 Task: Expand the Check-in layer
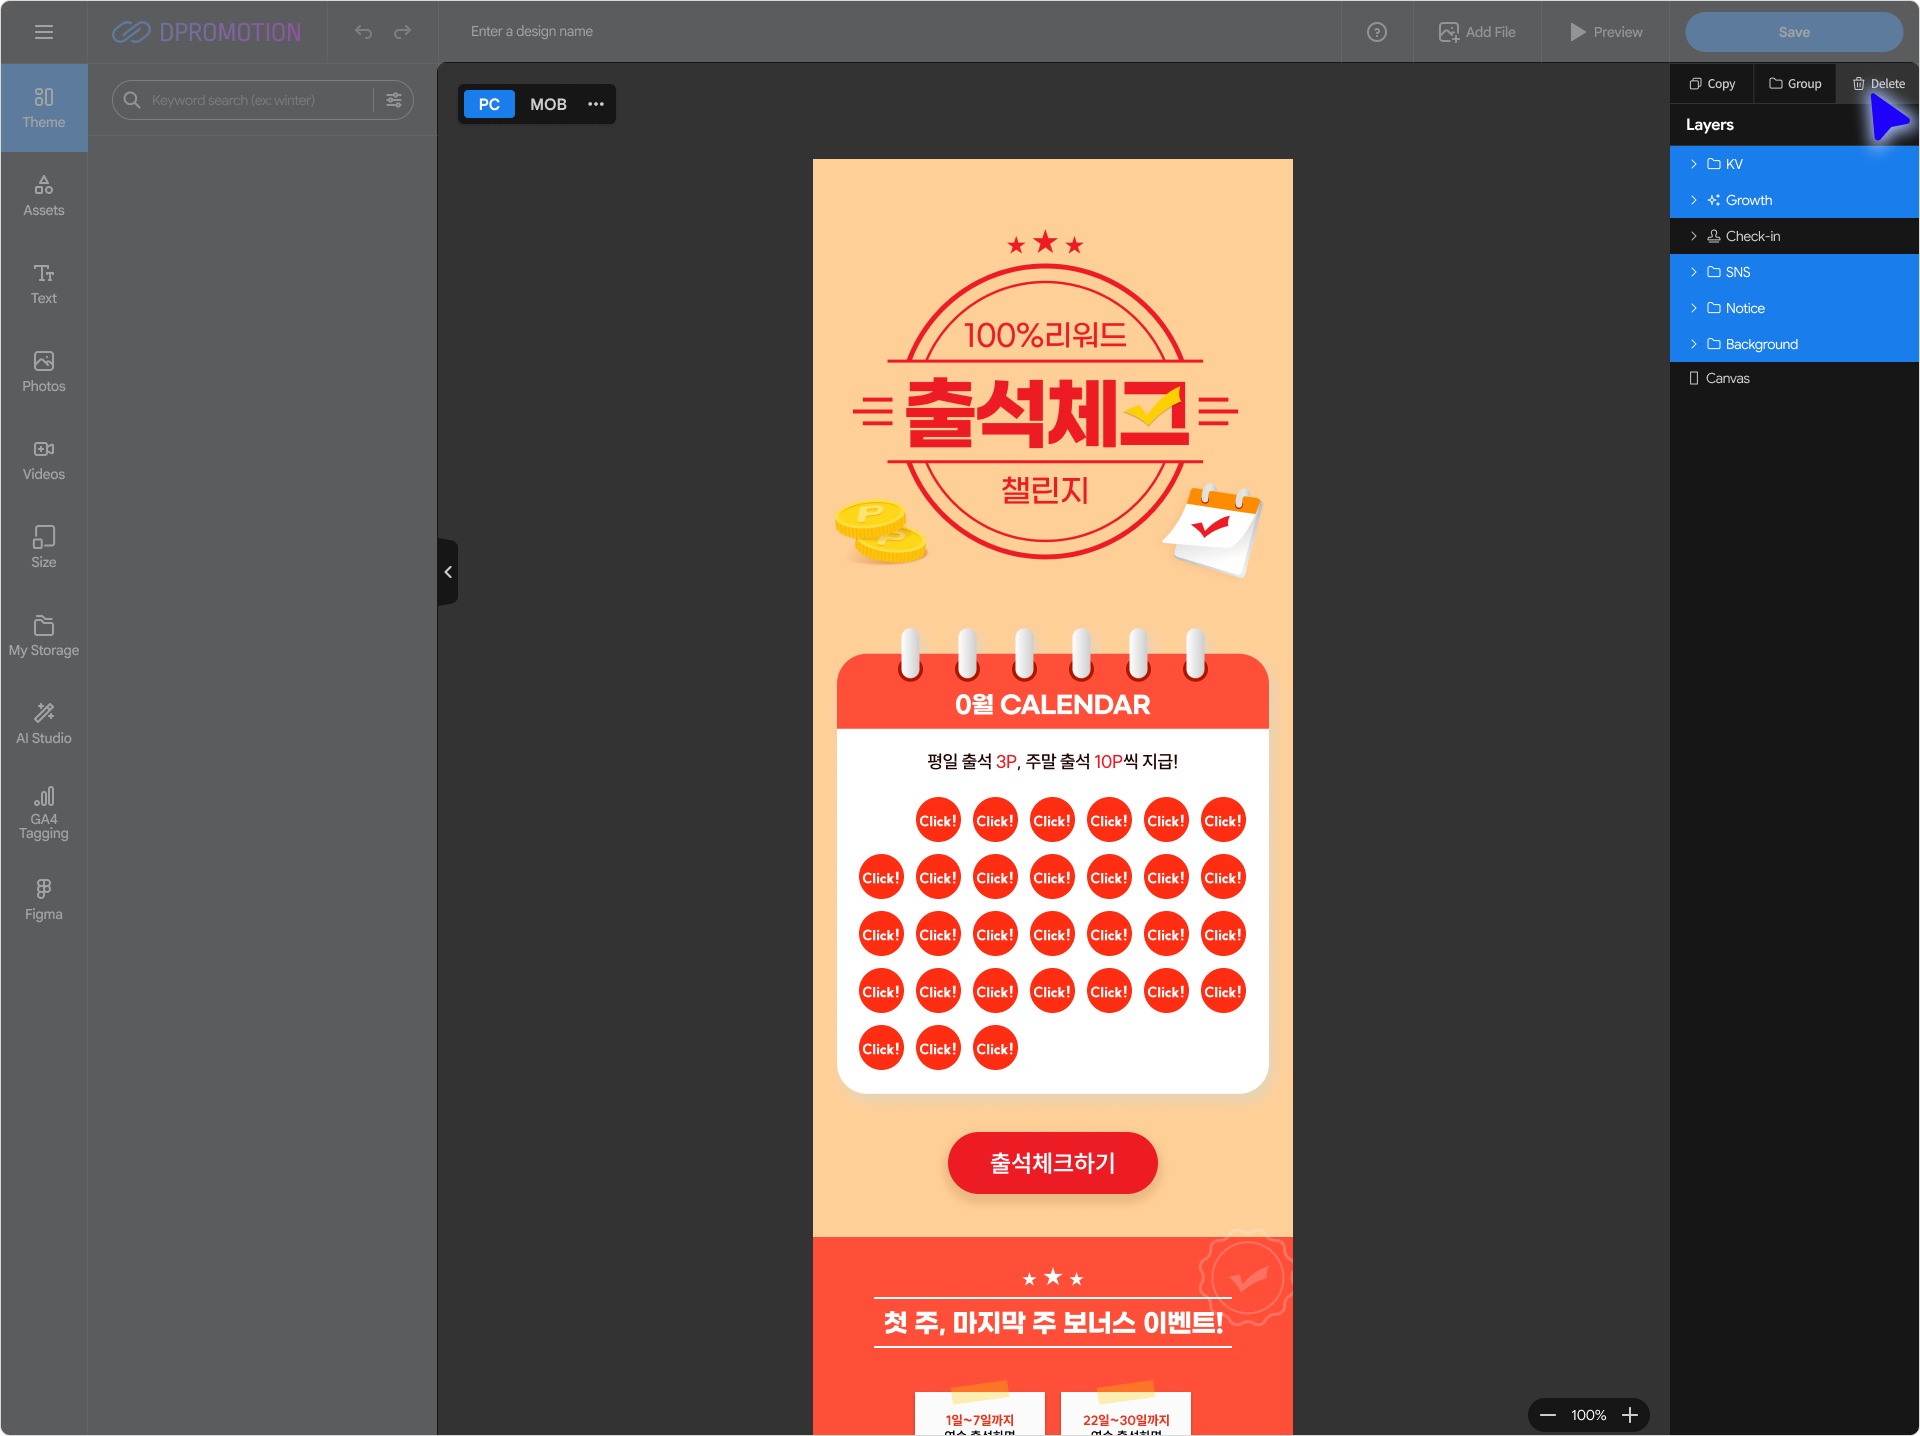[x=1693, y=236]
